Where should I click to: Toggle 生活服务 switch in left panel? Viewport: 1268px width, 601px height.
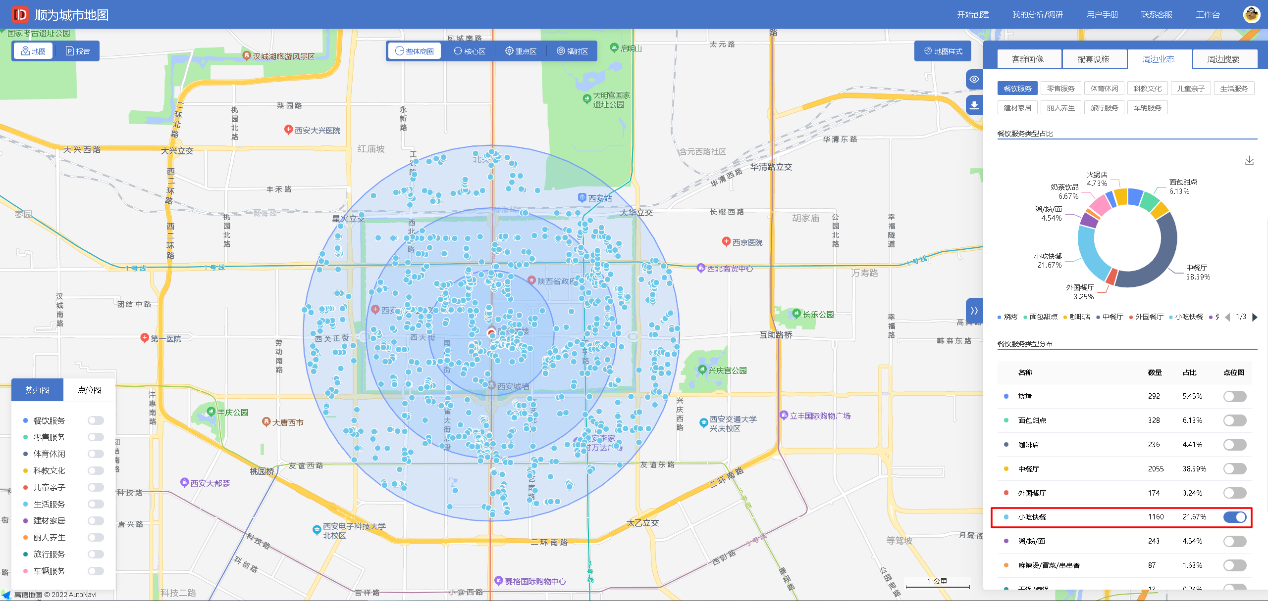pyautogui.click(x=96, y=504)
